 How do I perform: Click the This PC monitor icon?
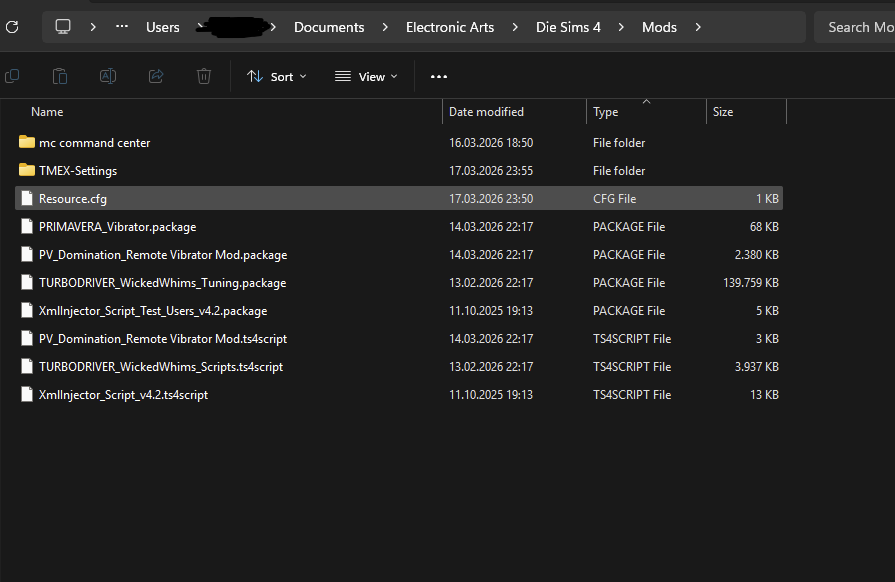point(63,27)
